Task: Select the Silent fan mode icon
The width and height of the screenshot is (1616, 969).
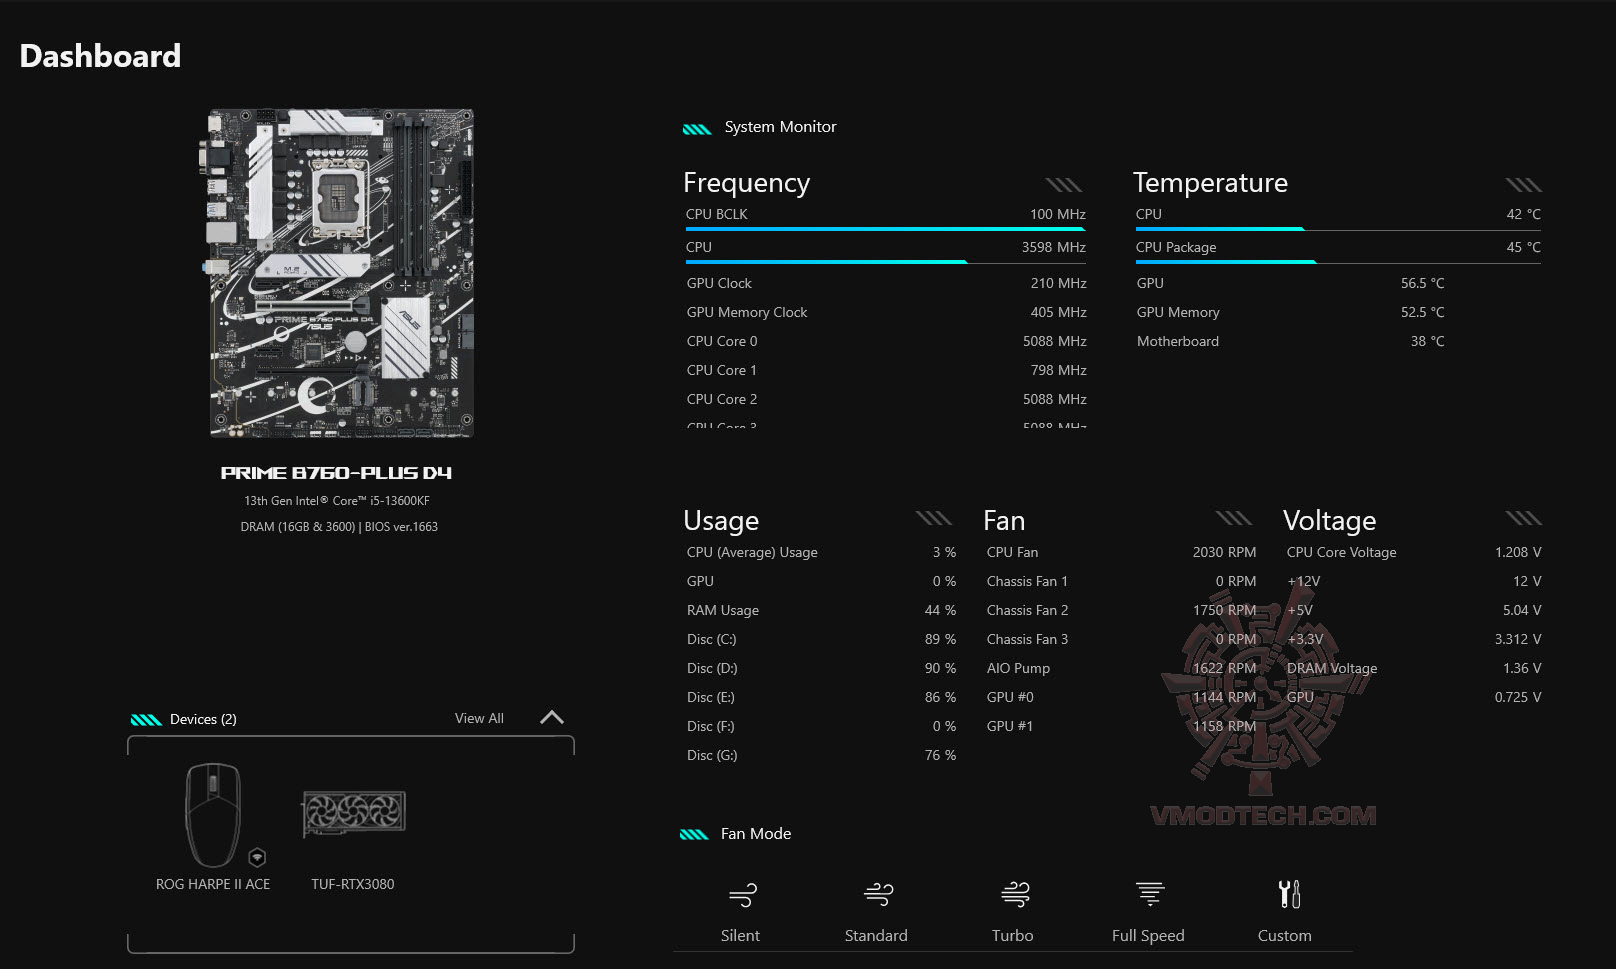Action: 742,894
